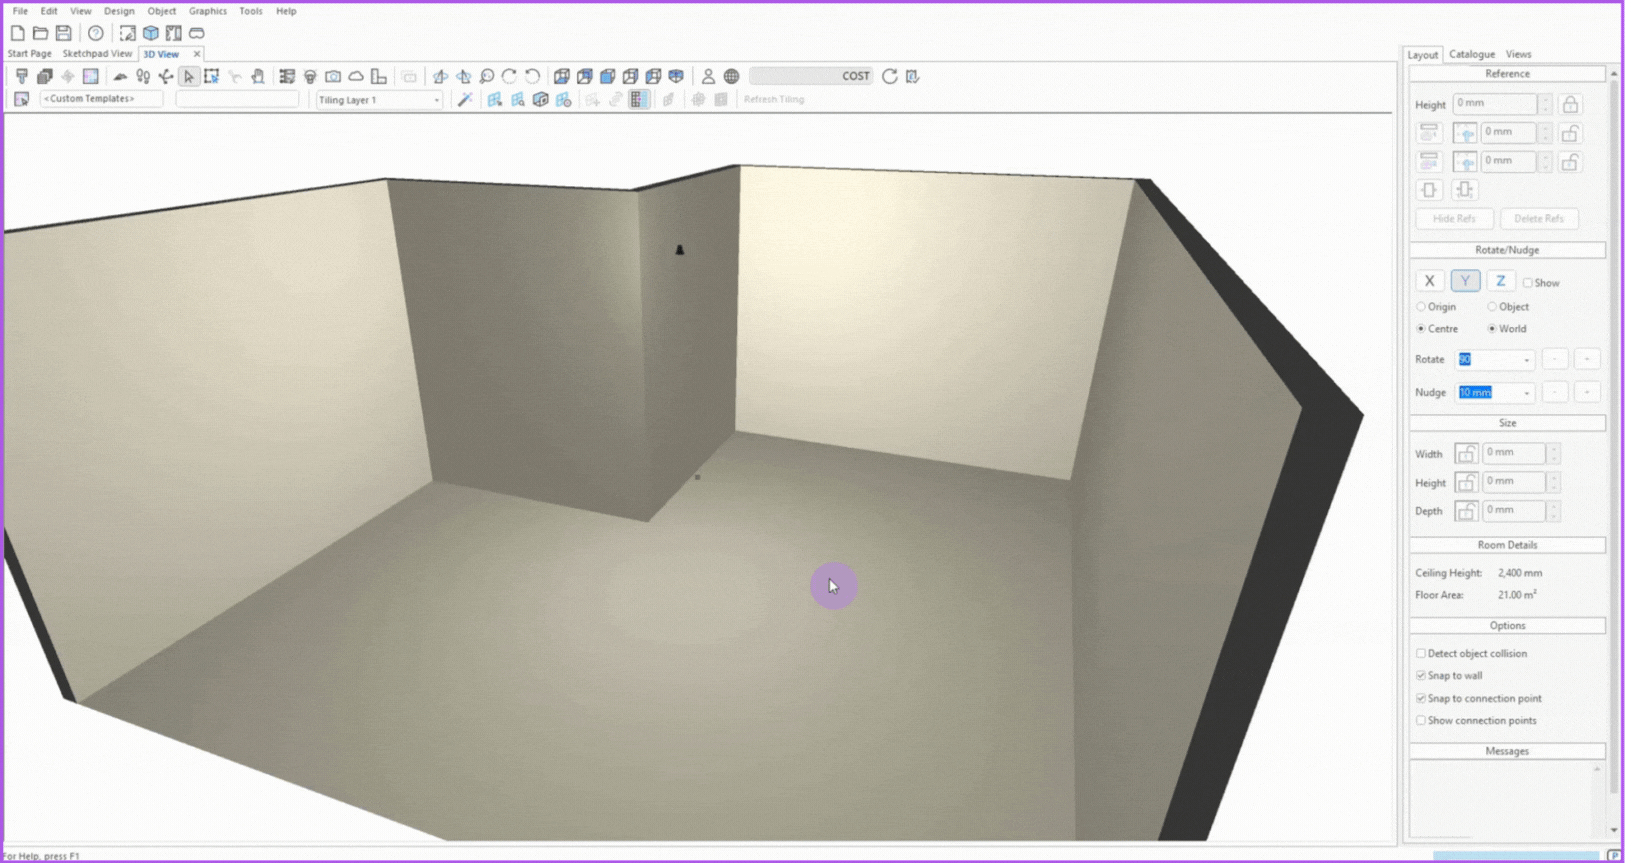
Task: Click the magic wand tiling tool
Action: pos(465,99)
